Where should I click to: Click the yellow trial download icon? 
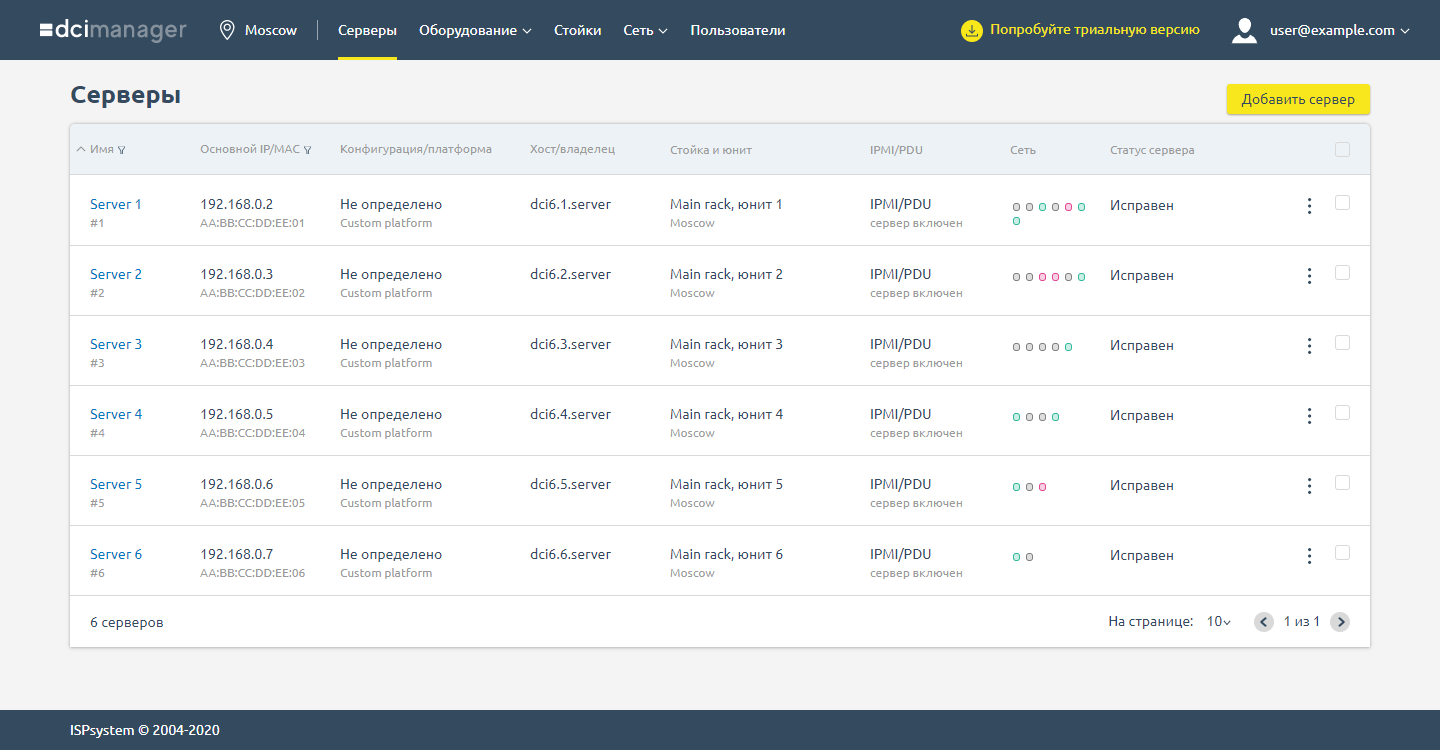(x=971, y=30)
